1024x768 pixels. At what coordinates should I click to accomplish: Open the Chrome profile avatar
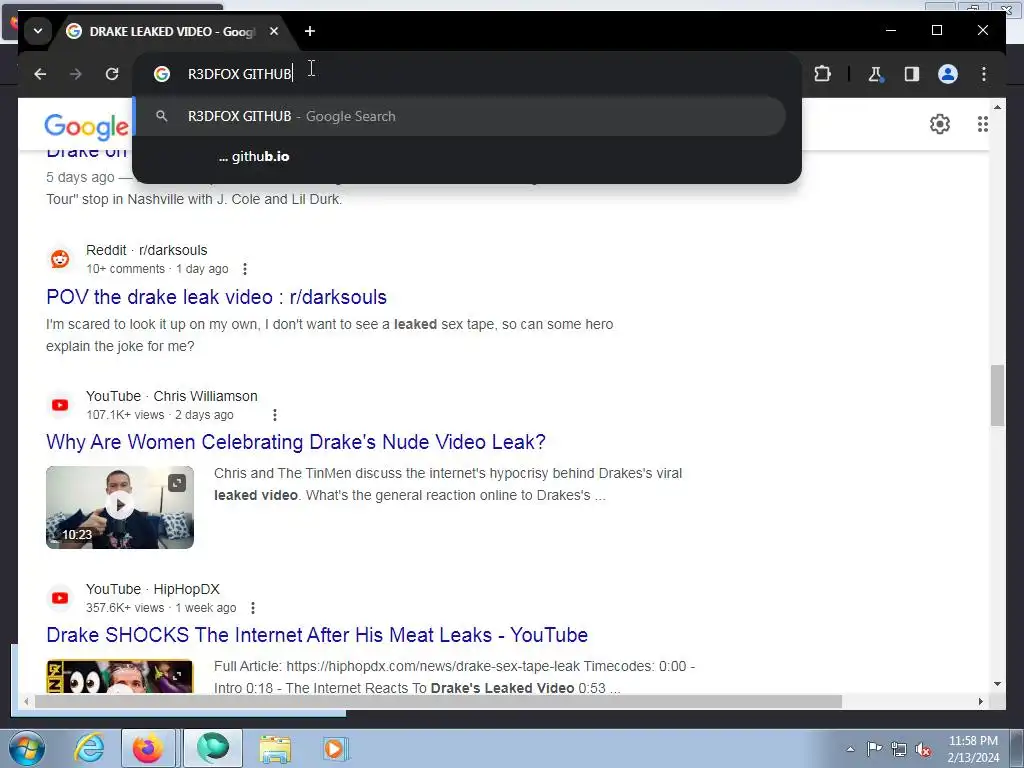tap(948, 74)
